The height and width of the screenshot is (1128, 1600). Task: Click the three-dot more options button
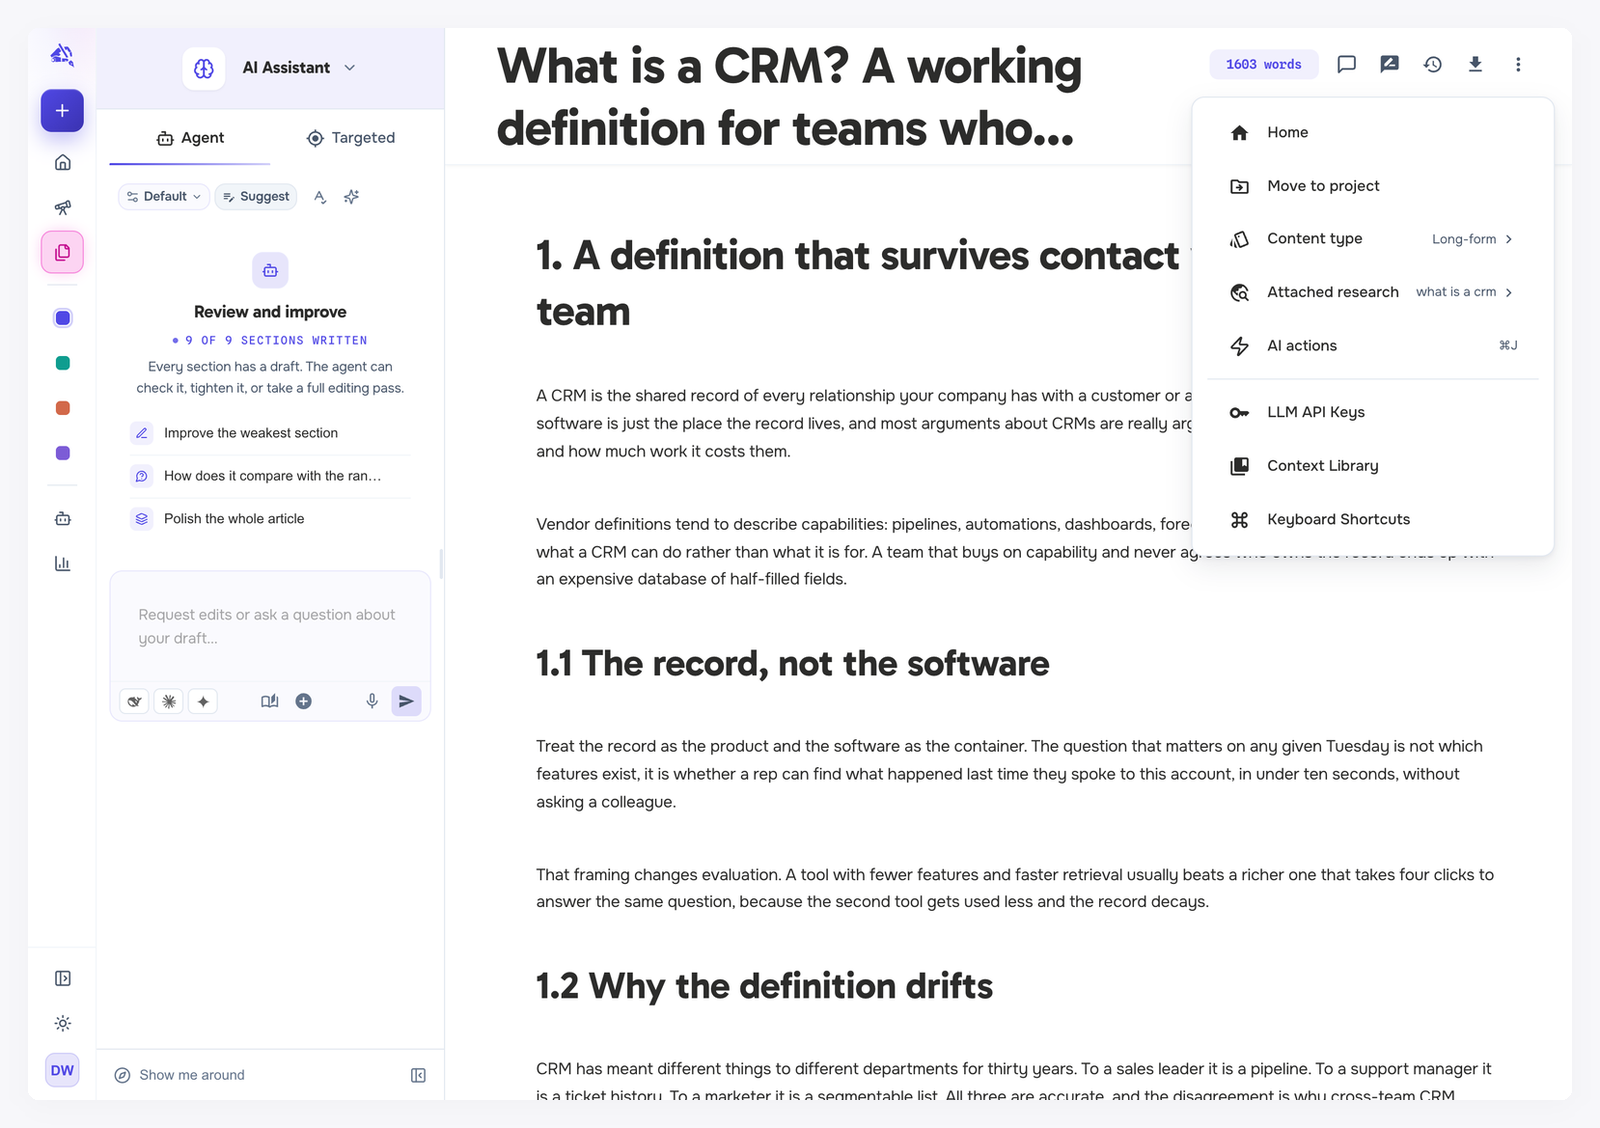[1518, 64]
